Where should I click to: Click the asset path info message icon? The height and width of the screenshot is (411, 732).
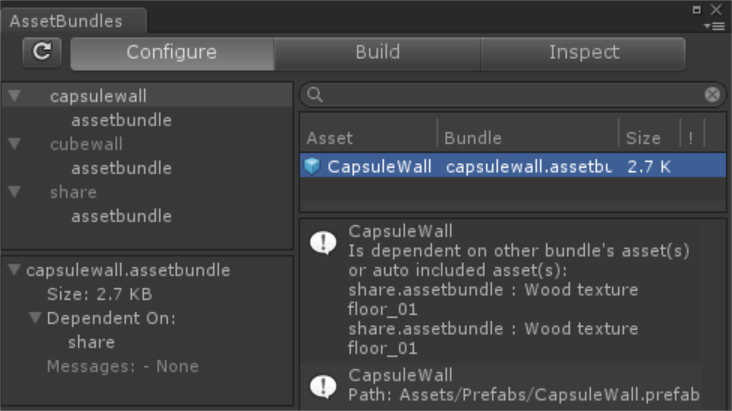323,385
